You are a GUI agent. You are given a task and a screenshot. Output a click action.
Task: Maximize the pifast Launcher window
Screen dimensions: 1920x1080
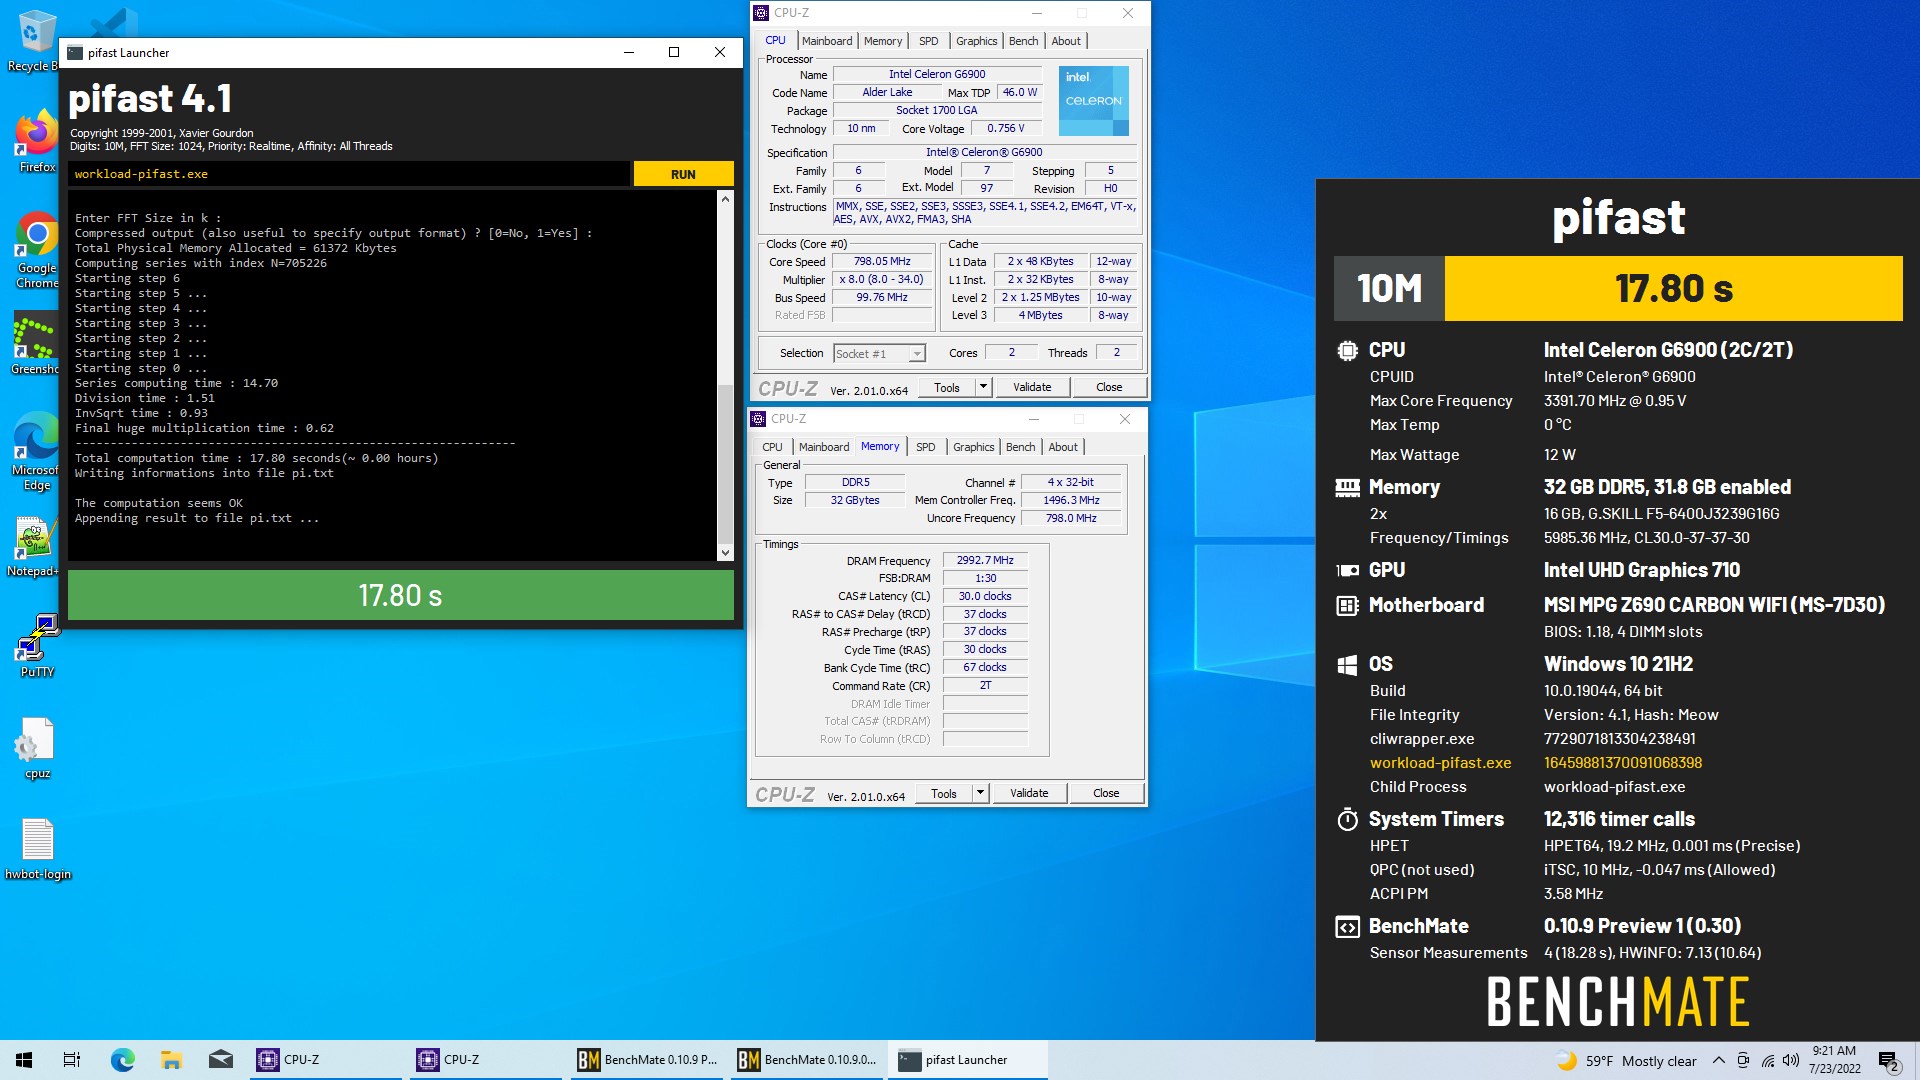point(673,52)
